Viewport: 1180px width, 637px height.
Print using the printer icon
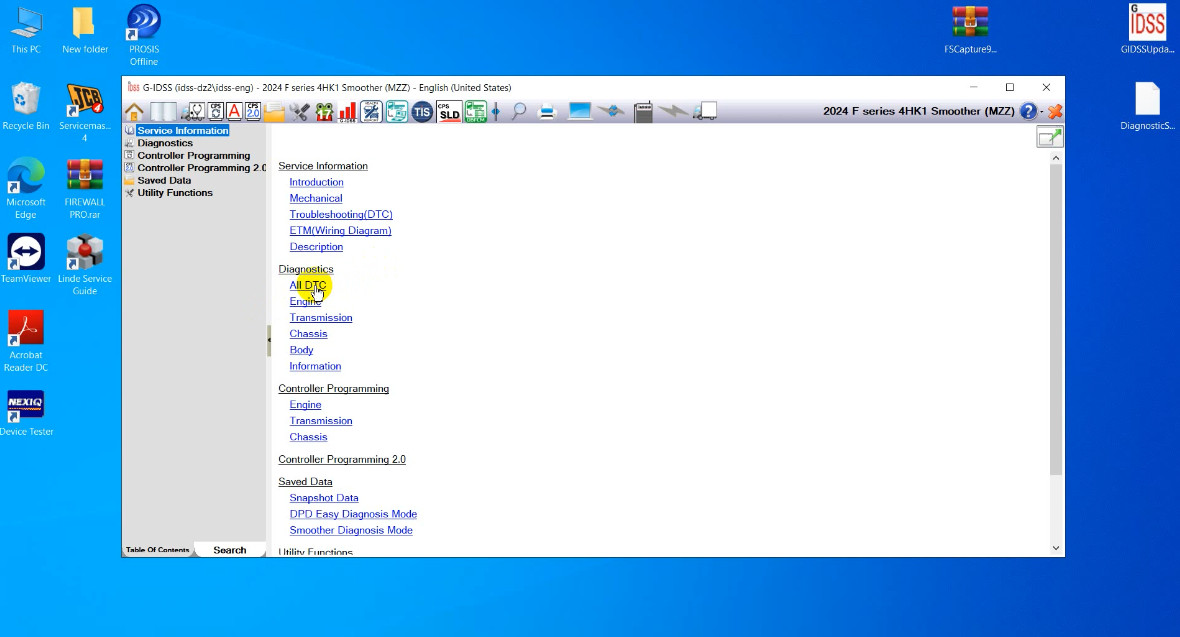pyautogui.click(x=547, y=111)
